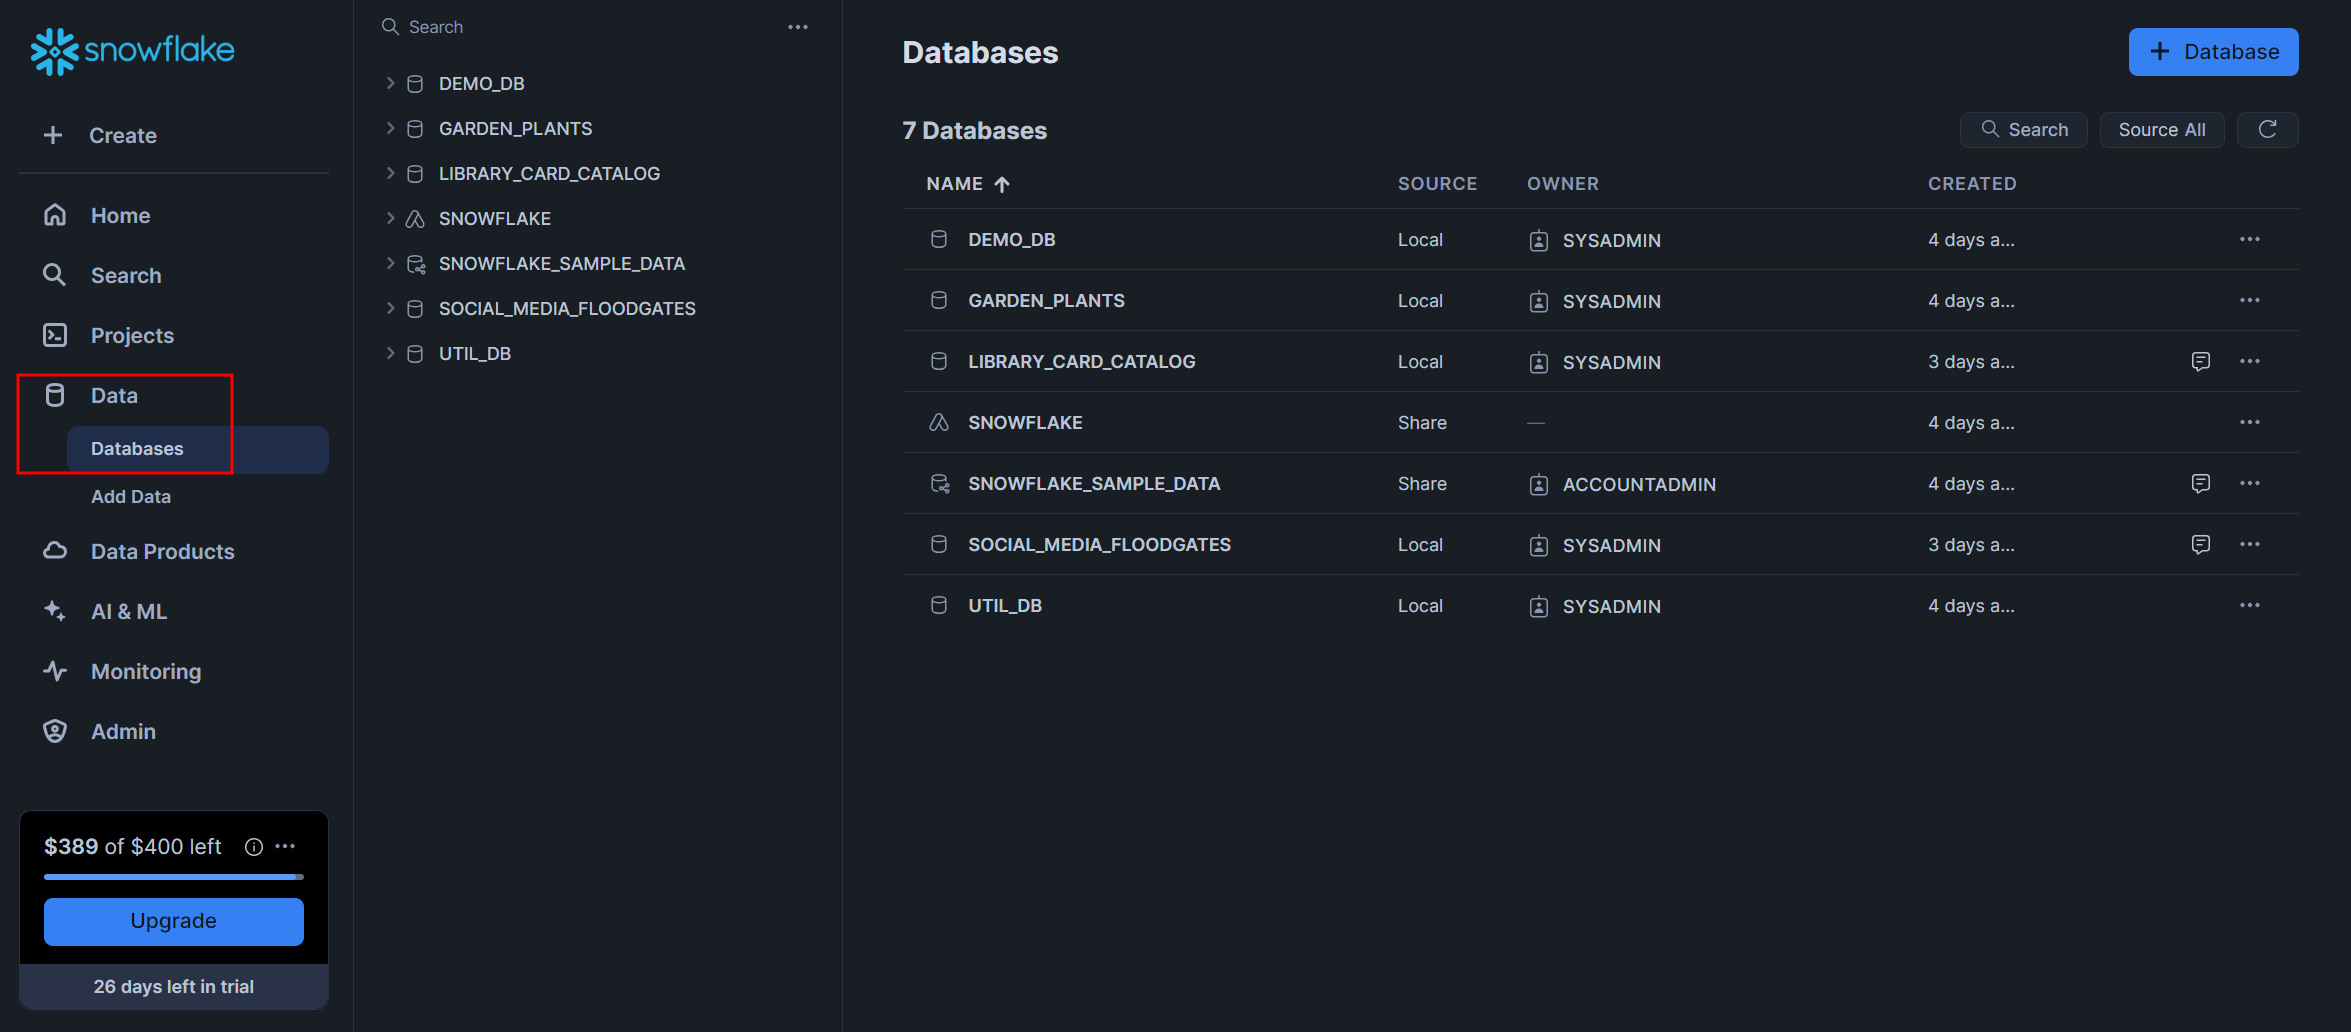Select GARDEN_PLANTS tree item
The image size is (2351, 1032).
[x=515, y=129]
